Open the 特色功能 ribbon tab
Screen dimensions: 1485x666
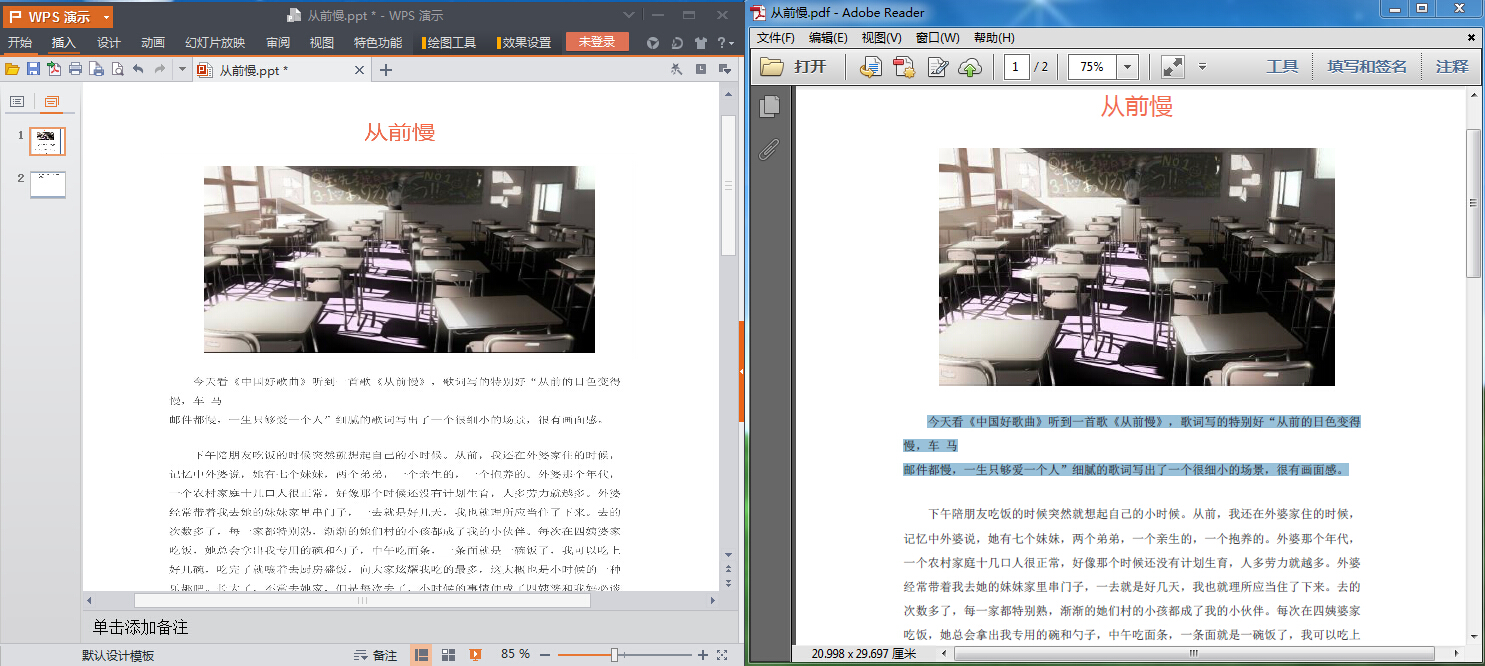tap(378, 42)
